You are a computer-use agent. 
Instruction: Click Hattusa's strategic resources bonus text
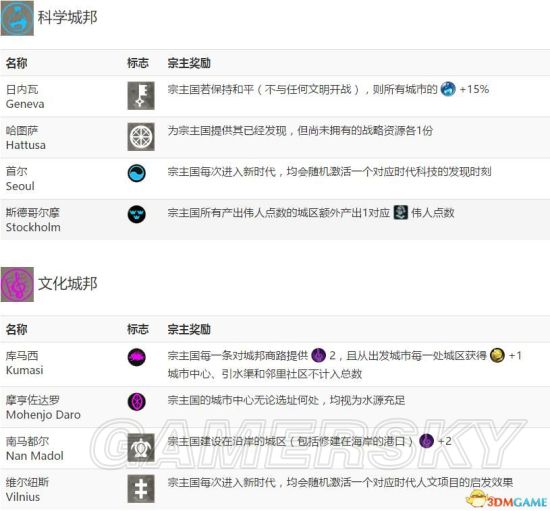[300, 130]
